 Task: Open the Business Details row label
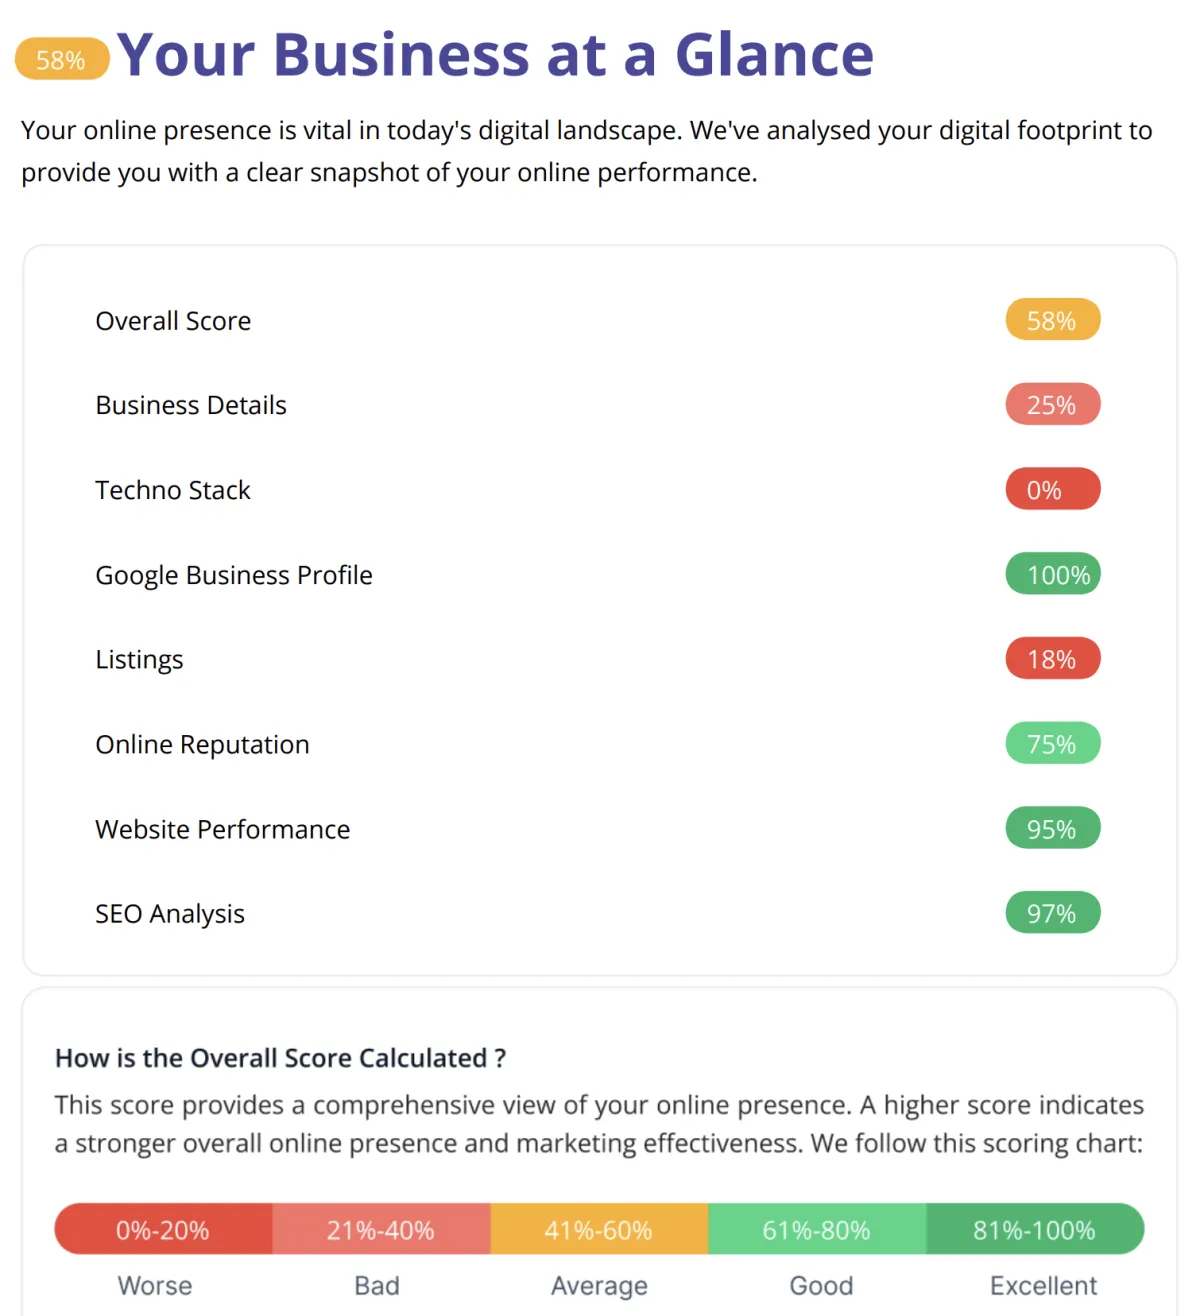[191, 405]
